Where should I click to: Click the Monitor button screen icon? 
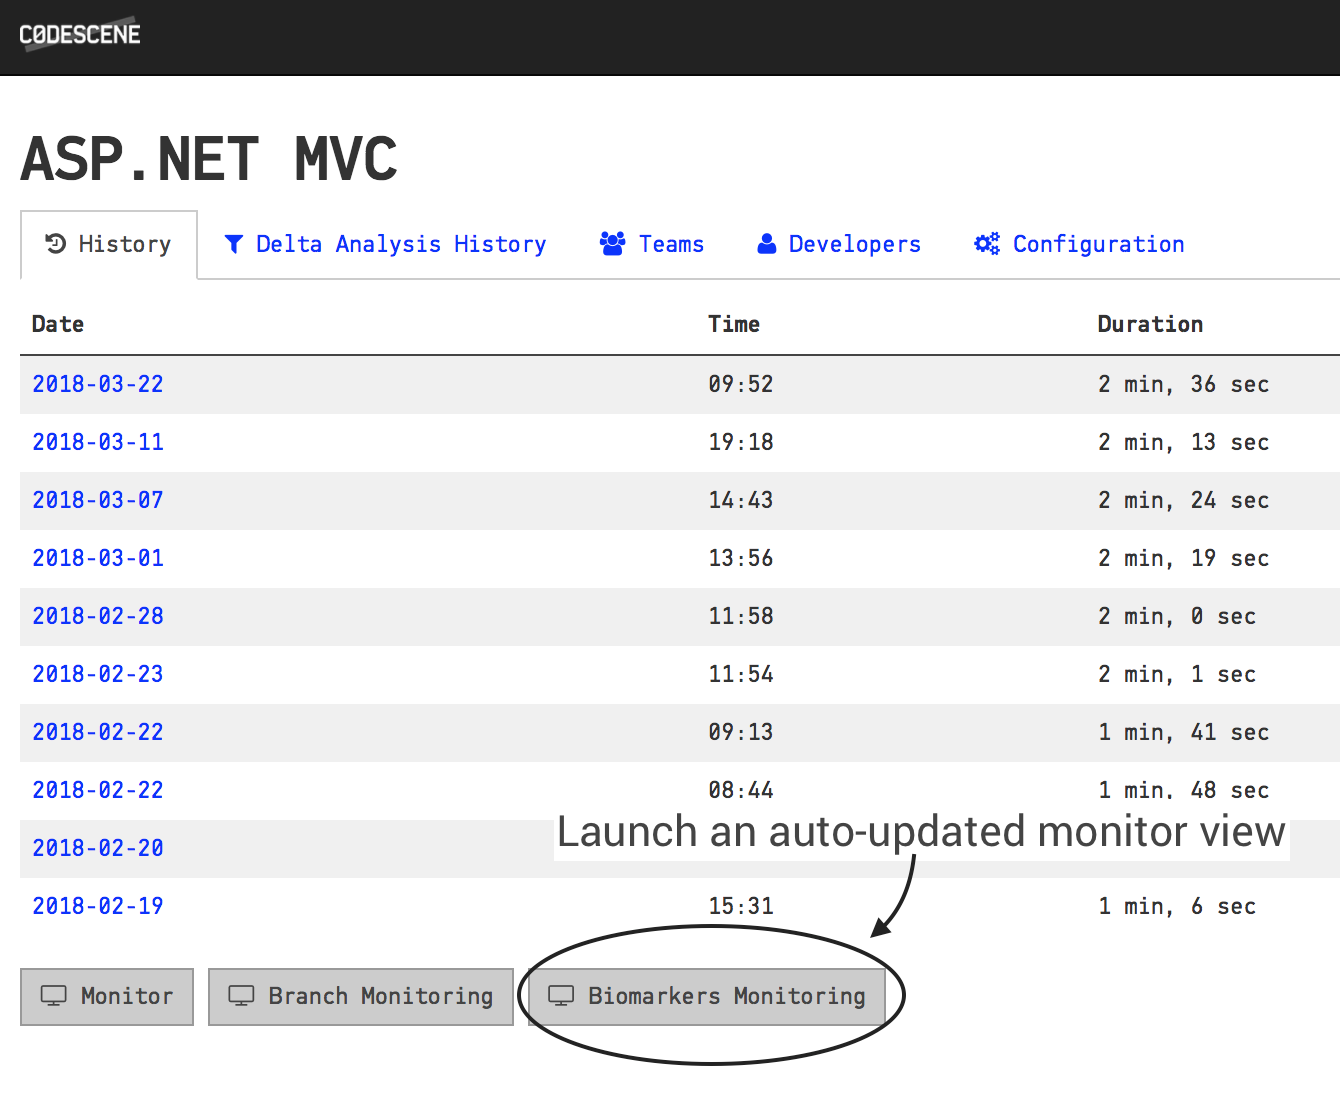tap(54, 996)
